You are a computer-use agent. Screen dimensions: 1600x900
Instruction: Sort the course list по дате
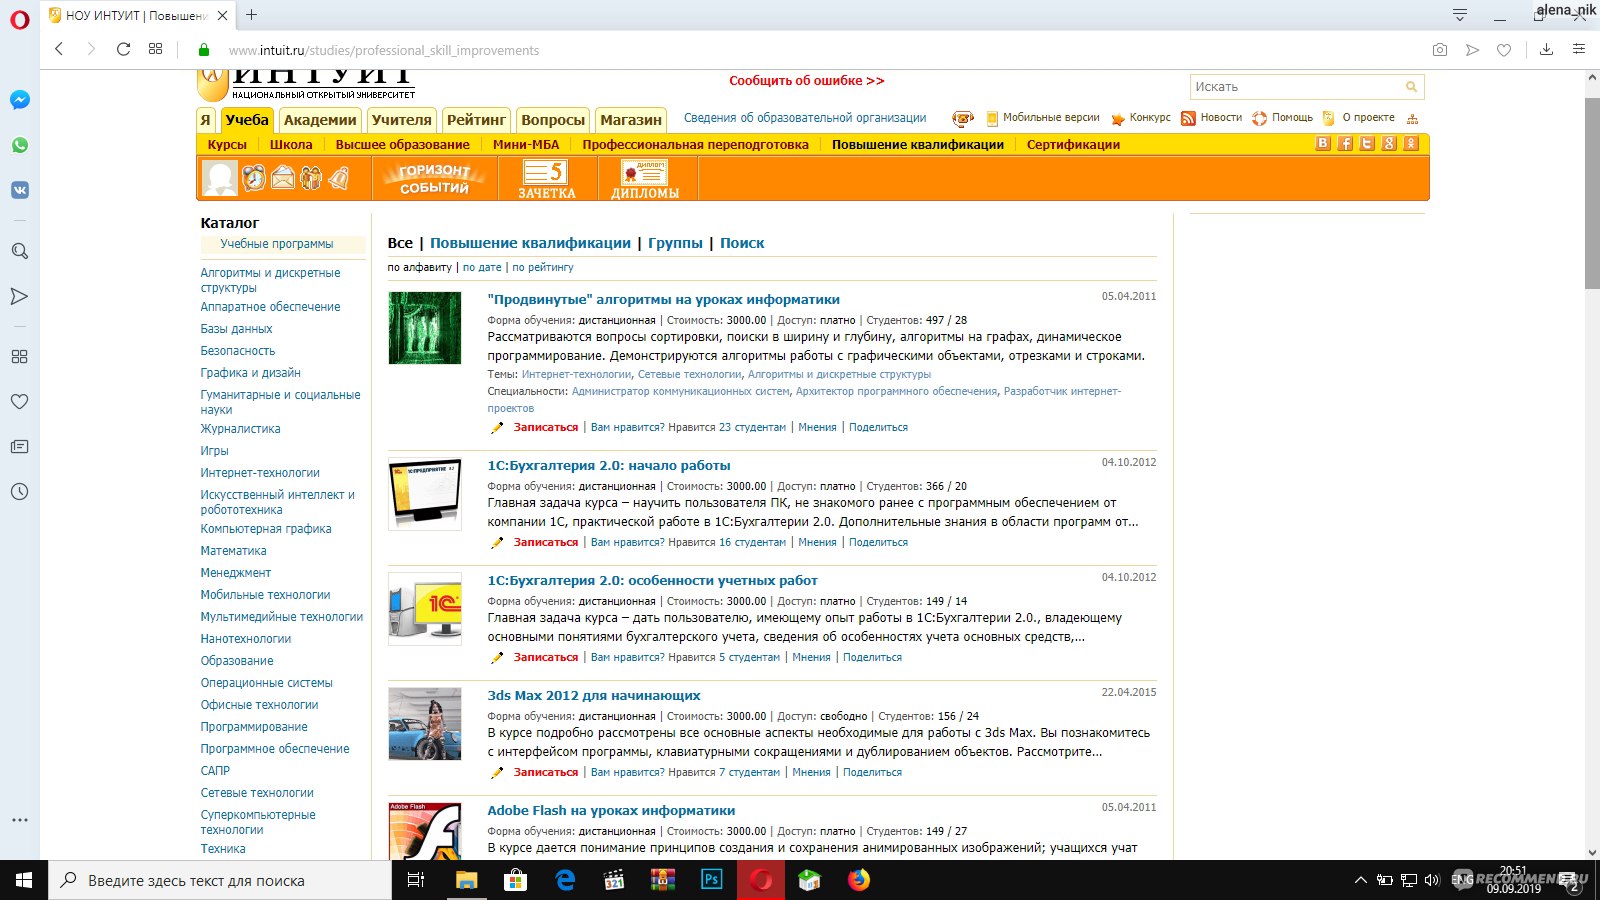point(482,267)
